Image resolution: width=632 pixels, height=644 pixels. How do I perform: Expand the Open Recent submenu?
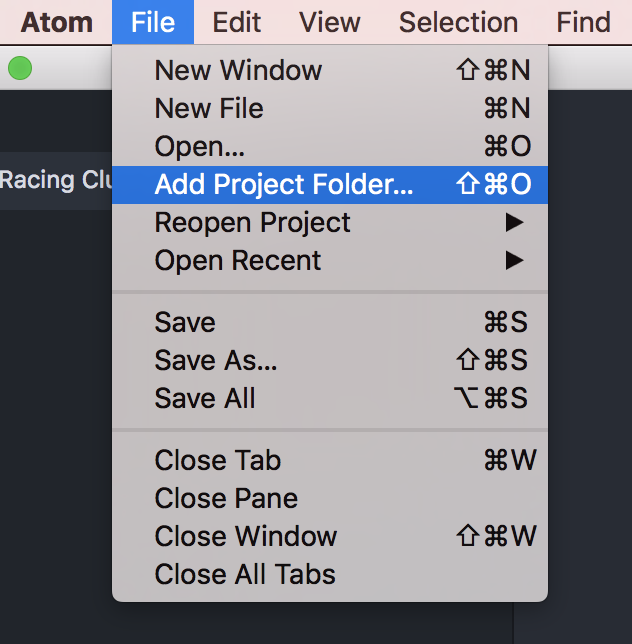(238, 260)
